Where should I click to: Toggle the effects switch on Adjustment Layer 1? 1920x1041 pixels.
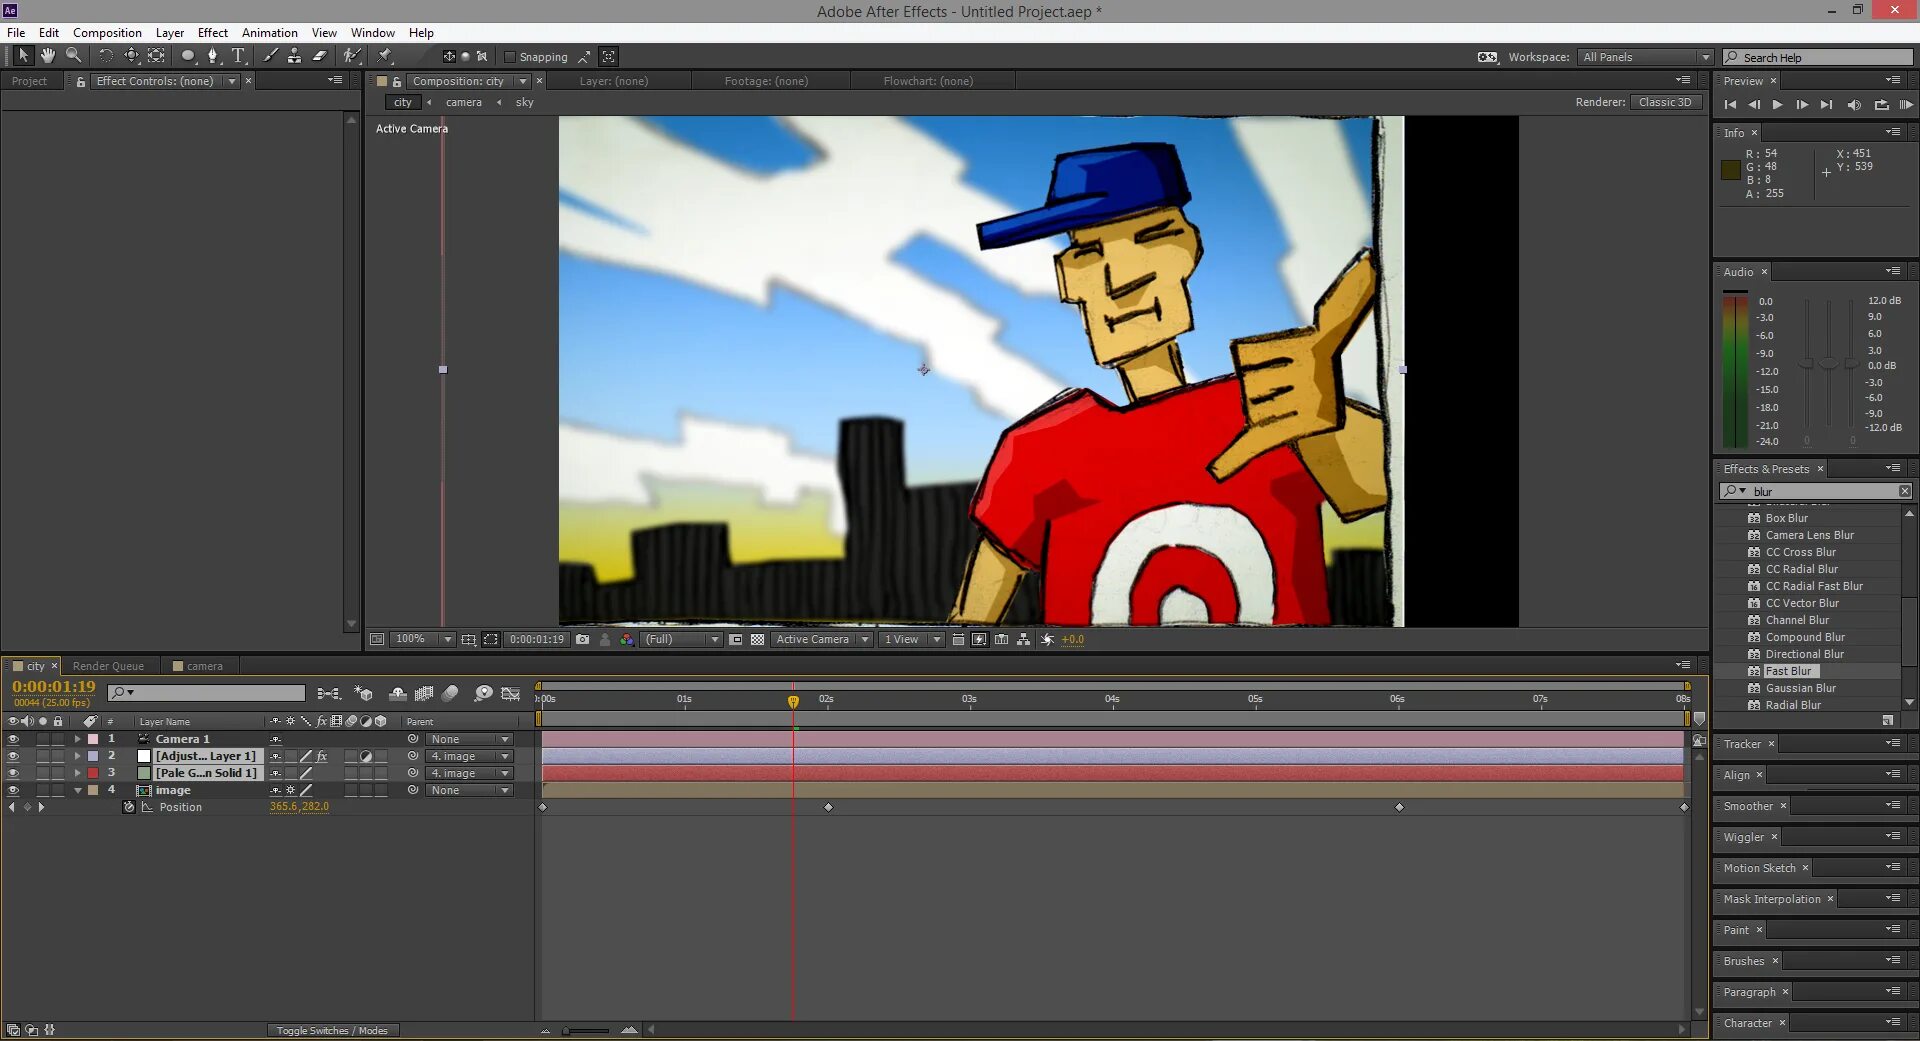tap(321, 756)
